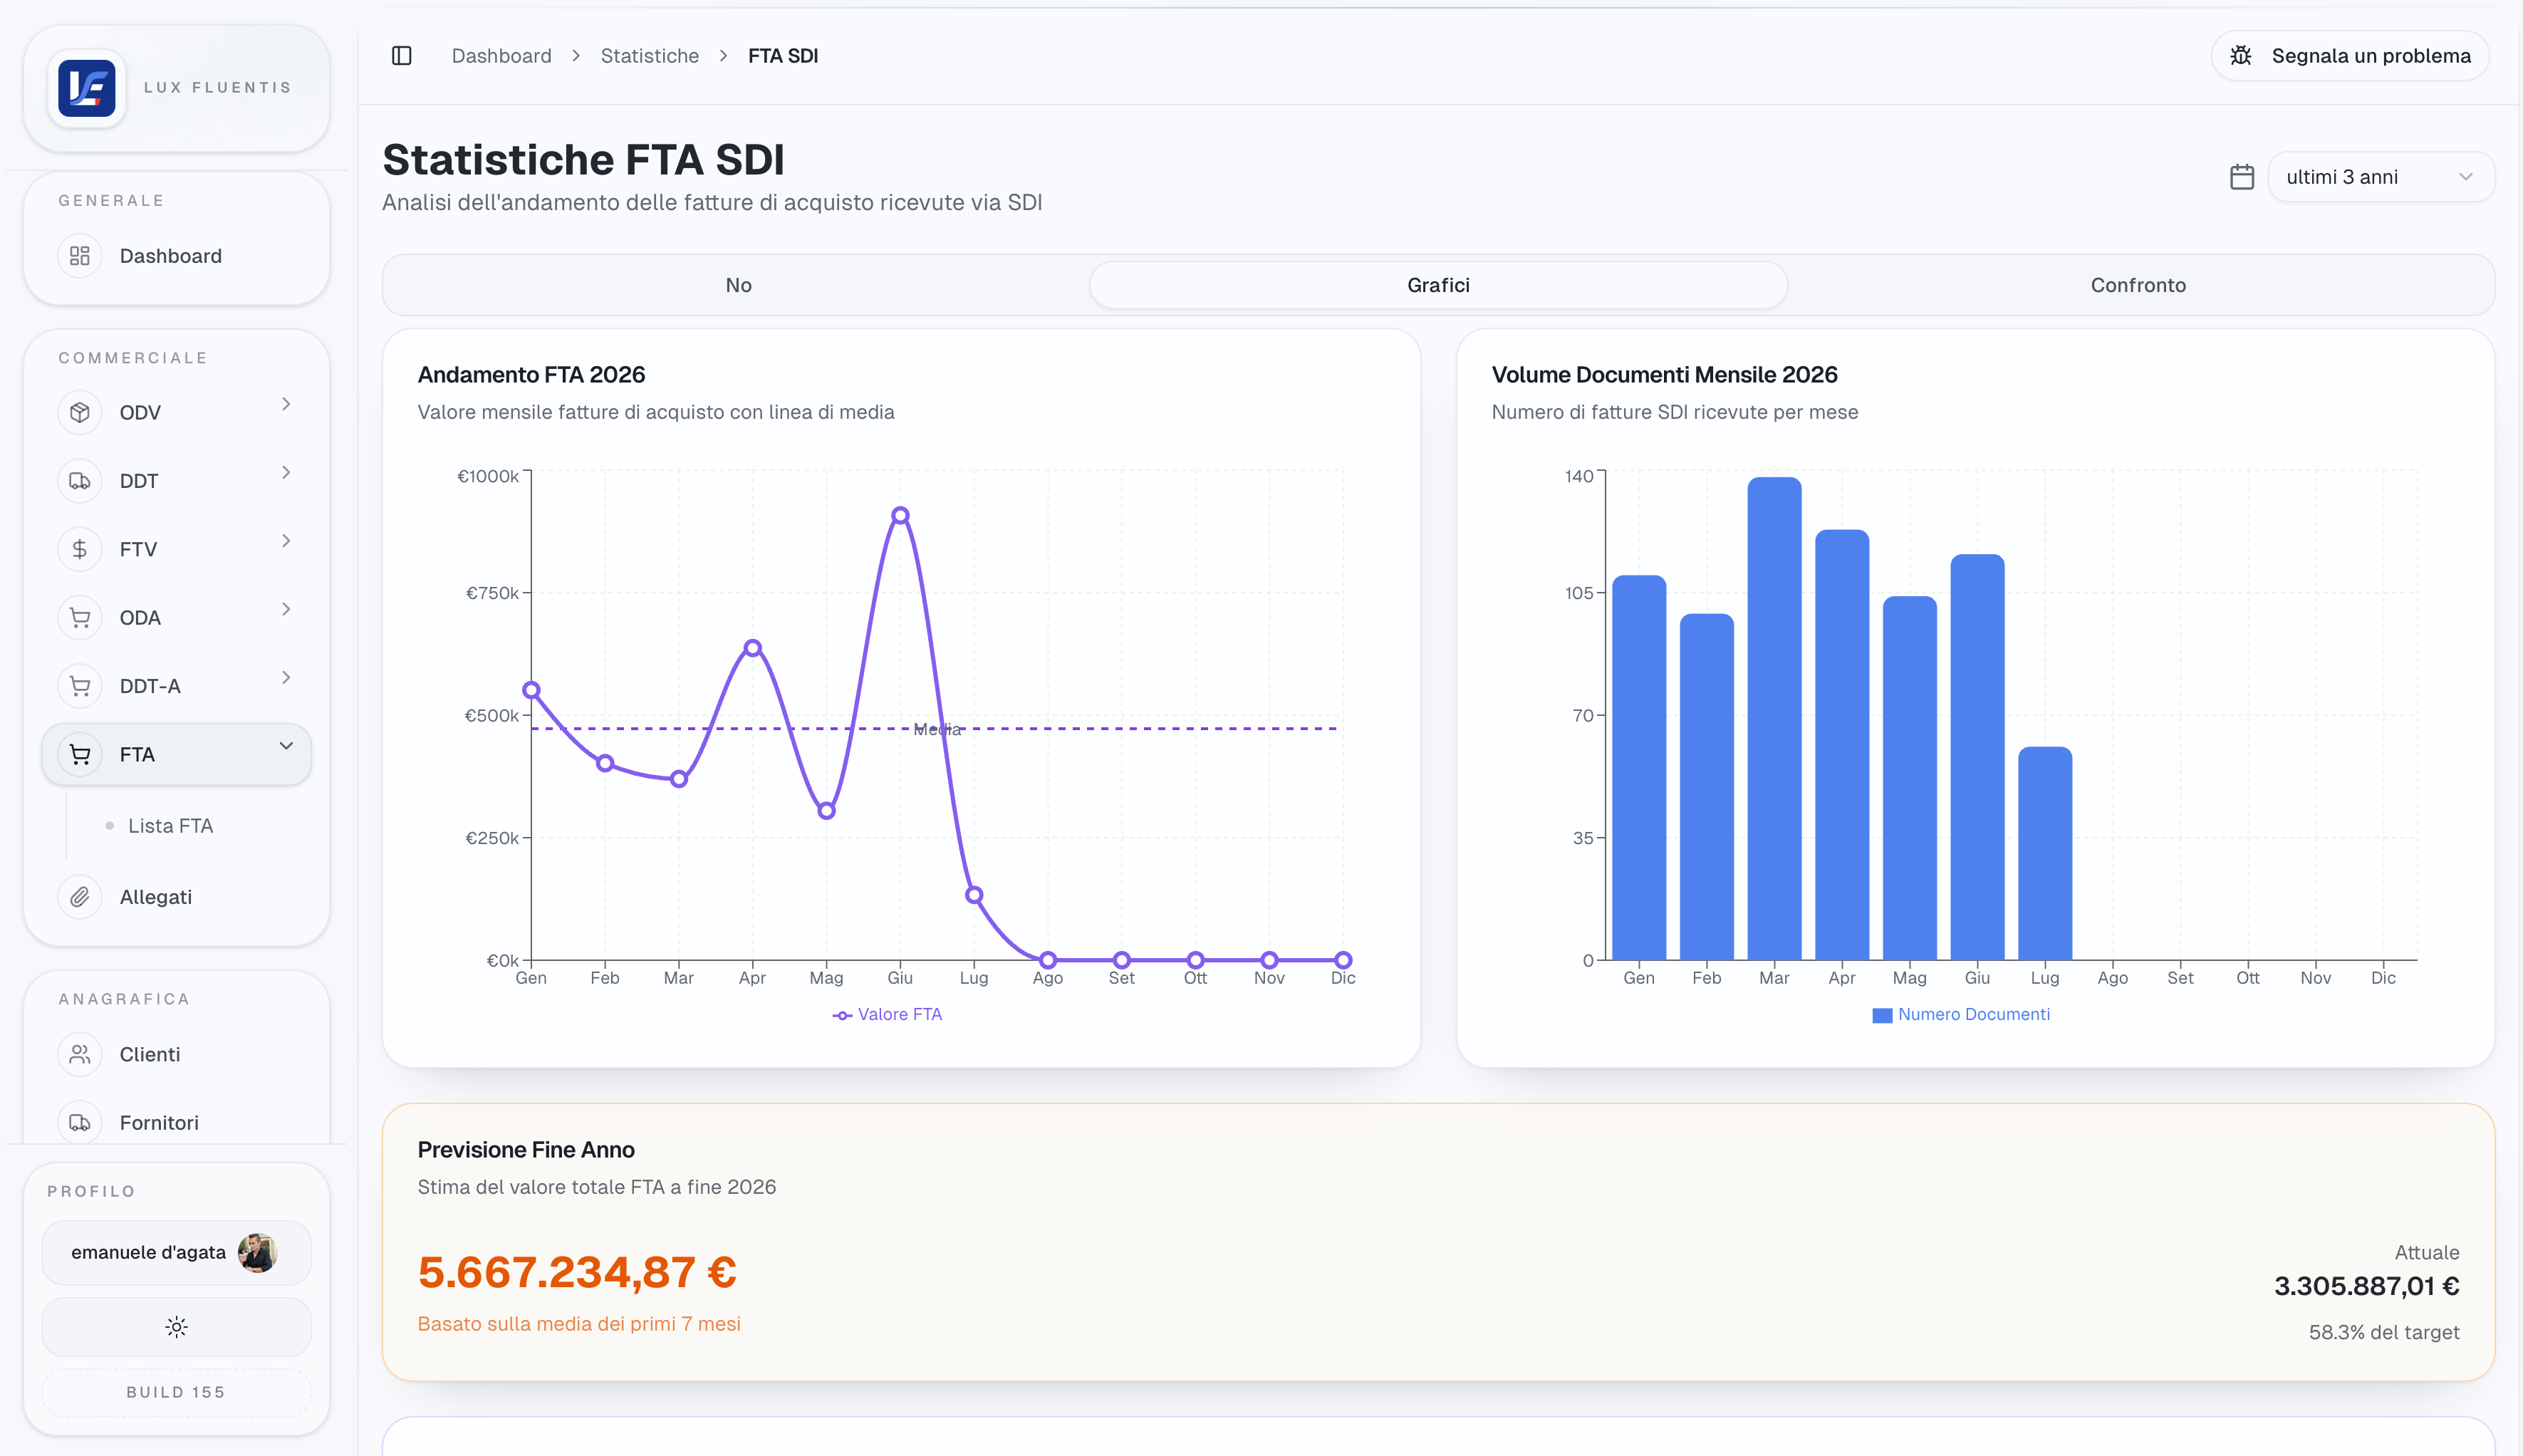The height and width of the screenshot is (1456, 2523).
Task: Expand the DDT-A submenu chevron
Action: coord(286,677)
